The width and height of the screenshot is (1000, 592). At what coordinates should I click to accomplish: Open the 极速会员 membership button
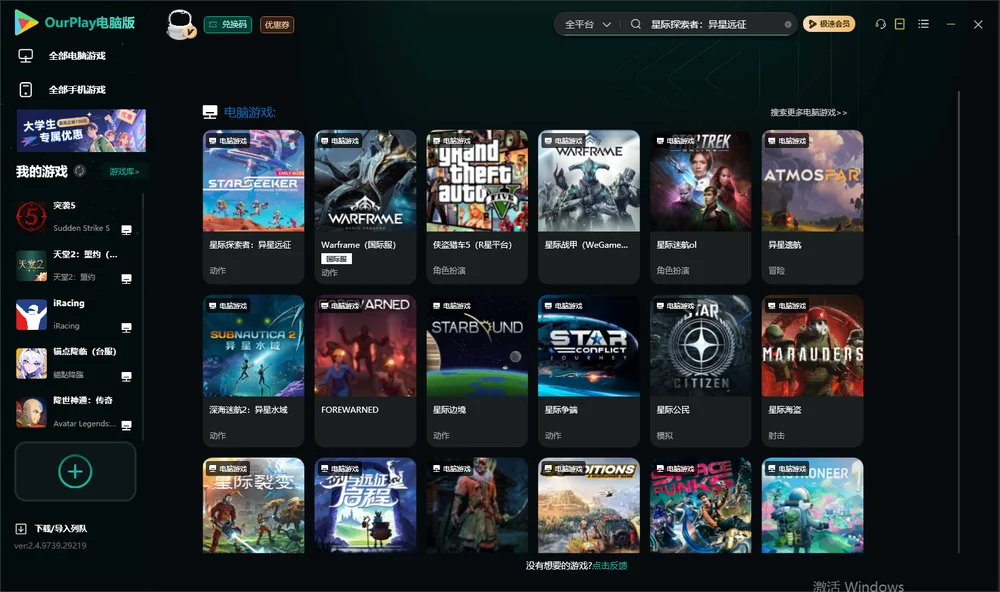click(829, 24)
